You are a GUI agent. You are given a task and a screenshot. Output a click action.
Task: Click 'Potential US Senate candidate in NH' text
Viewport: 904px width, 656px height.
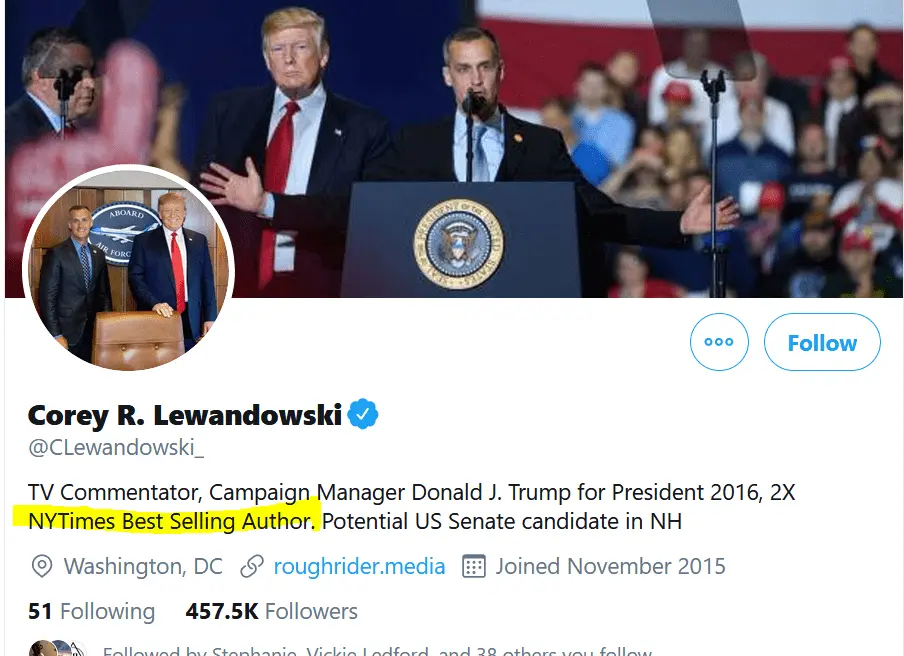(502, 521)
